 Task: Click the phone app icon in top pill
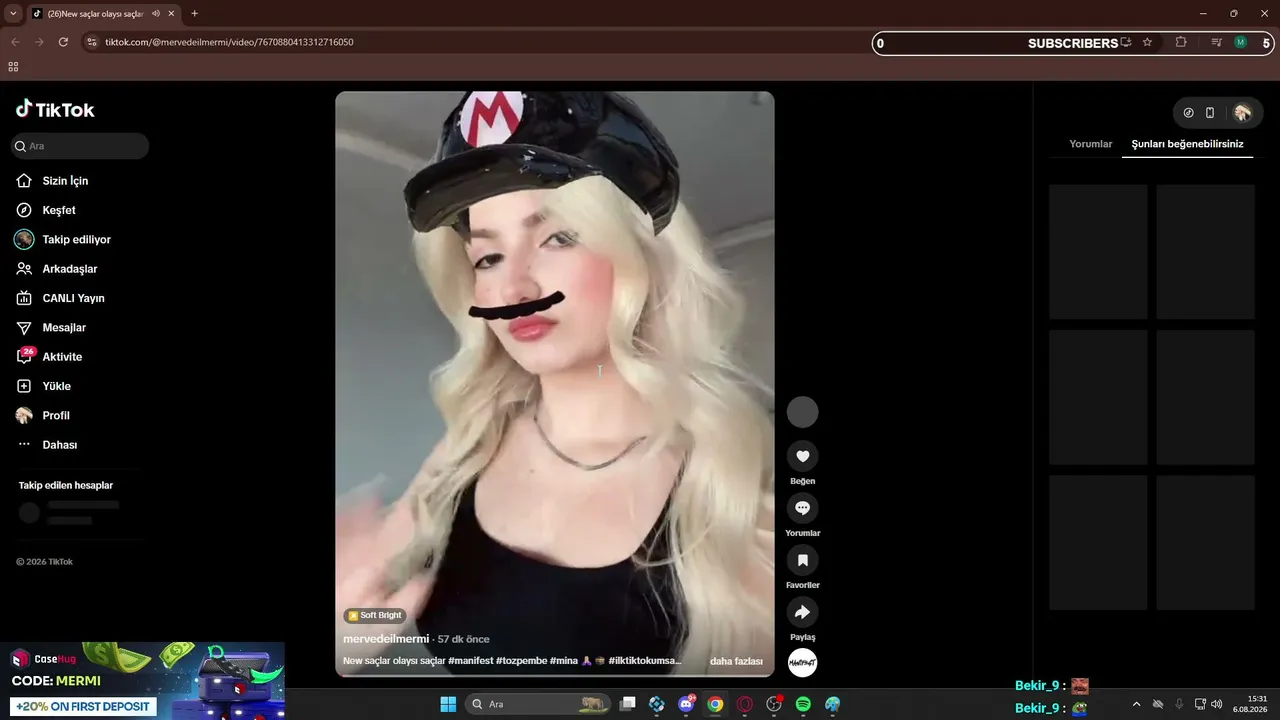tap(1210, 113)
